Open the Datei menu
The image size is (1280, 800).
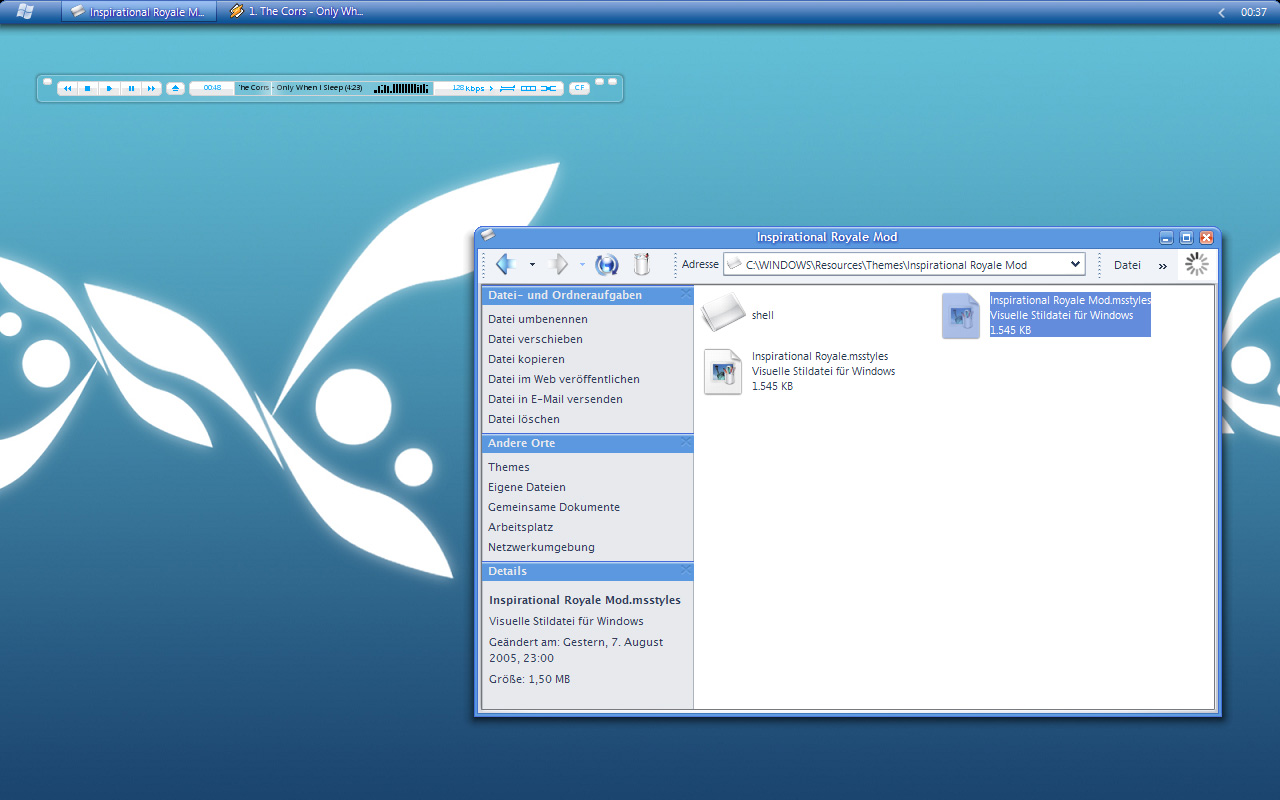(1127, 265)
